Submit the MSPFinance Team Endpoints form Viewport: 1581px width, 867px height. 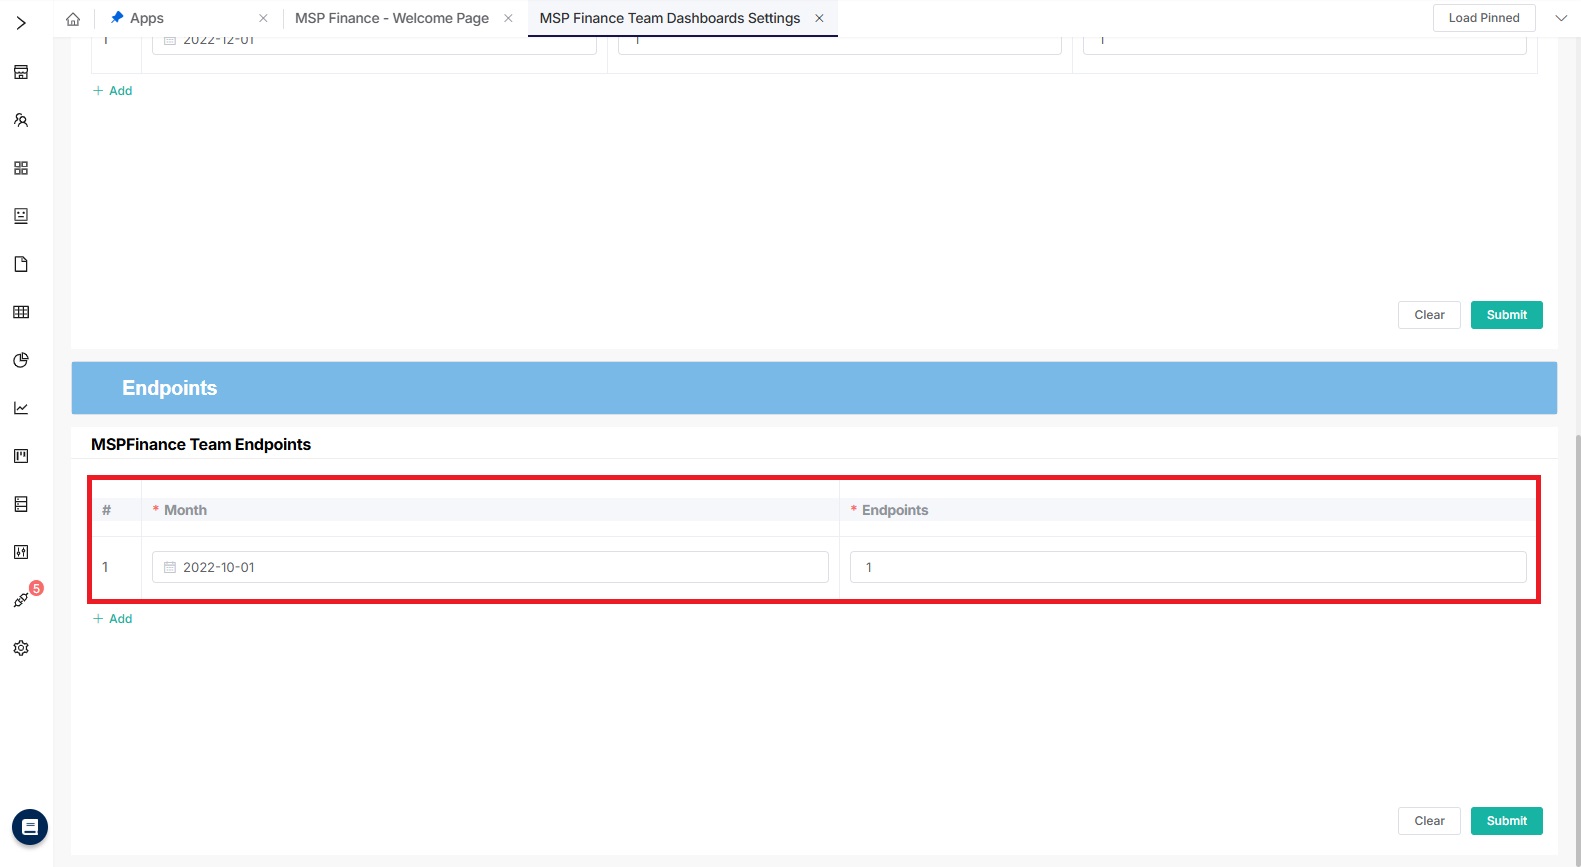pos(1506,821)
